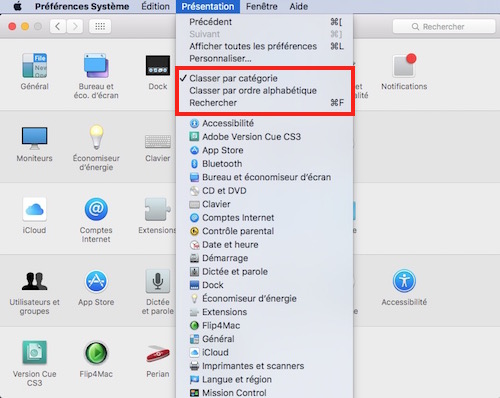The width and height of the screenshot is (500, 398).
Task: Go back with the left arrow button
Action: [x=58, y=26]
